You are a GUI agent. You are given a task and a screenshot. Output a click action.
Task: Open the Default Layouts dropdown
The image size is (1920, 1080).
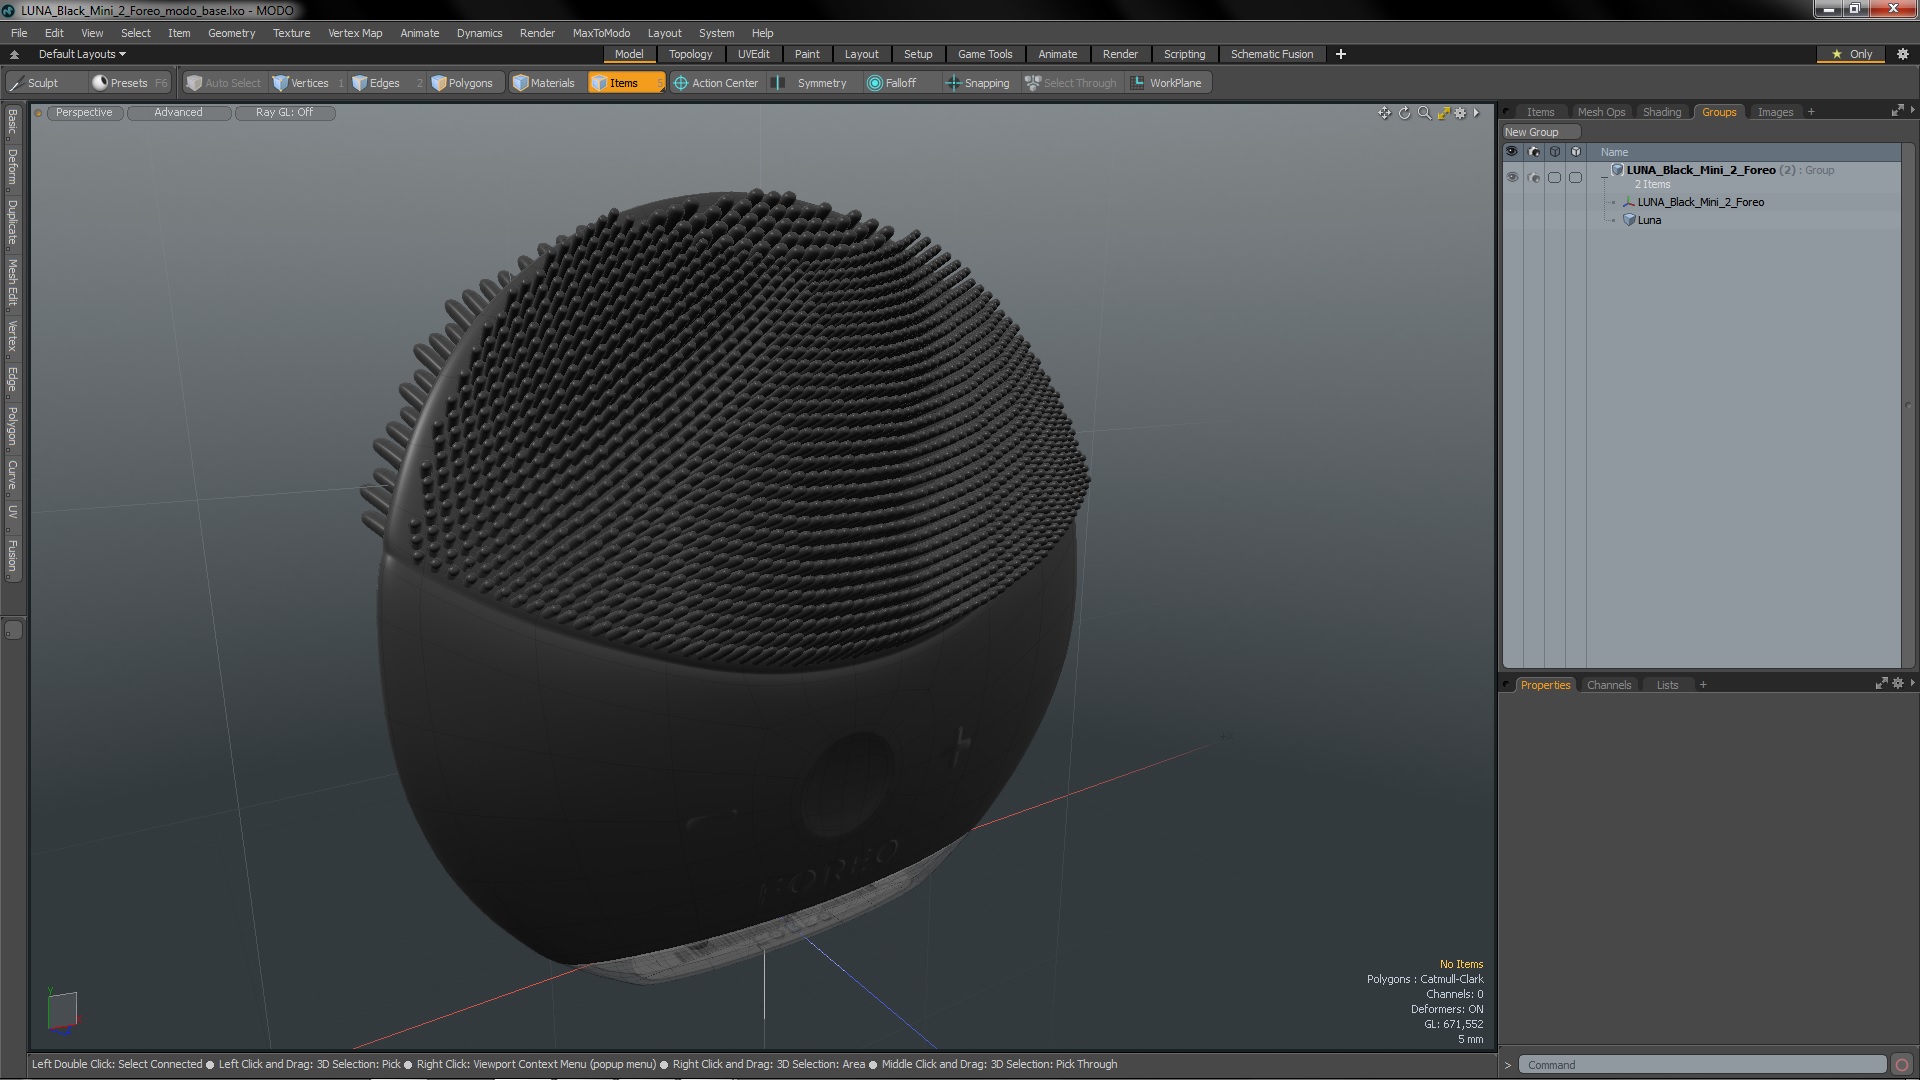(x=82, y=54)
